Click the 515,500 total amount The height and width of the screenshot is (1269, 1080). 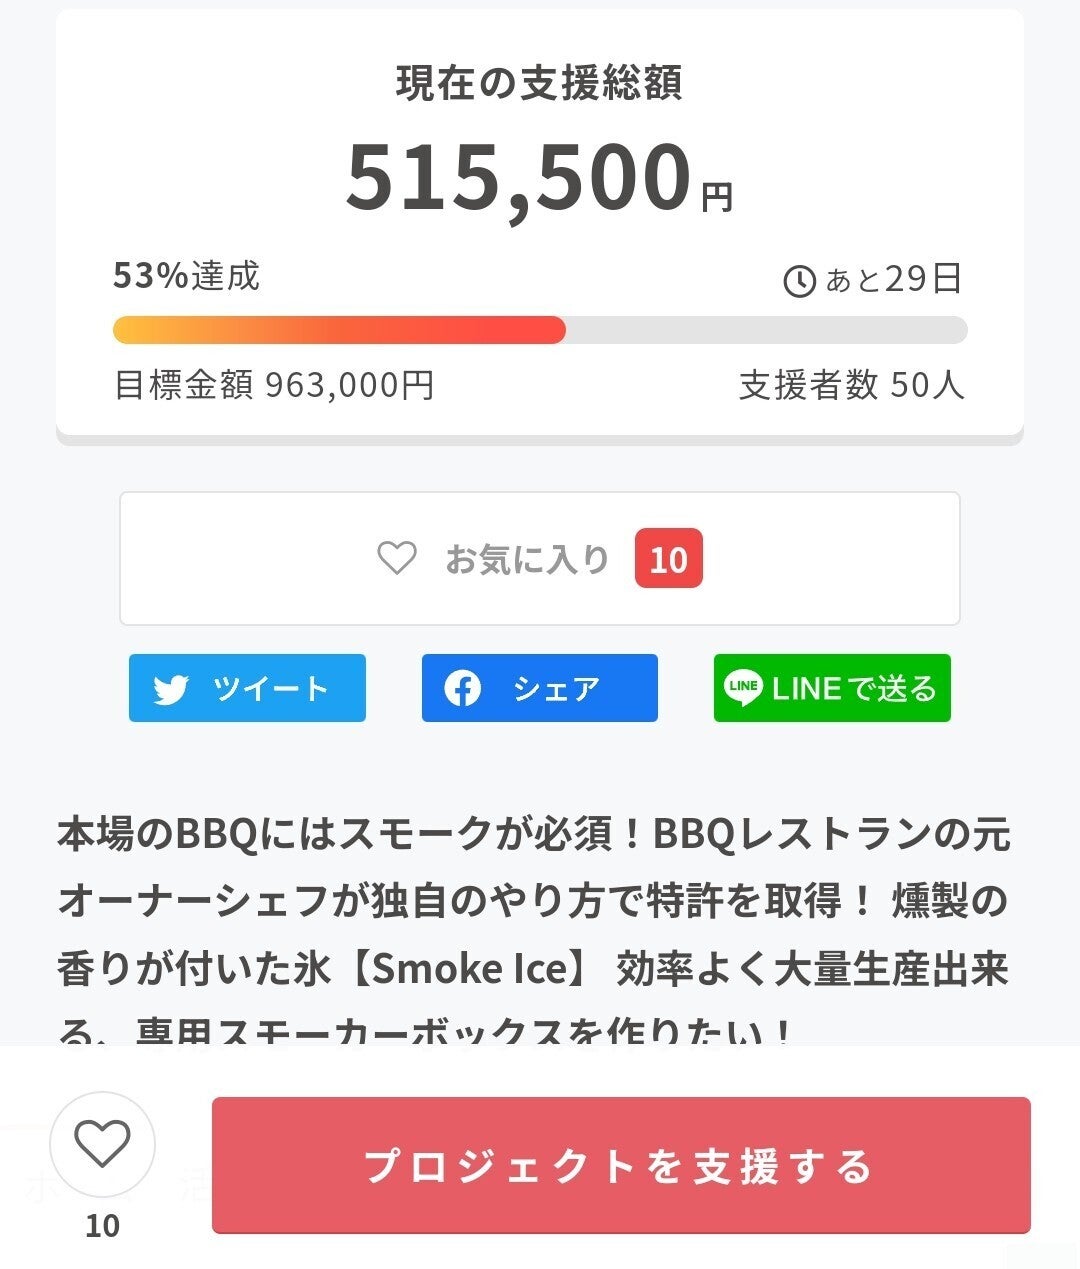click(519, 178)
